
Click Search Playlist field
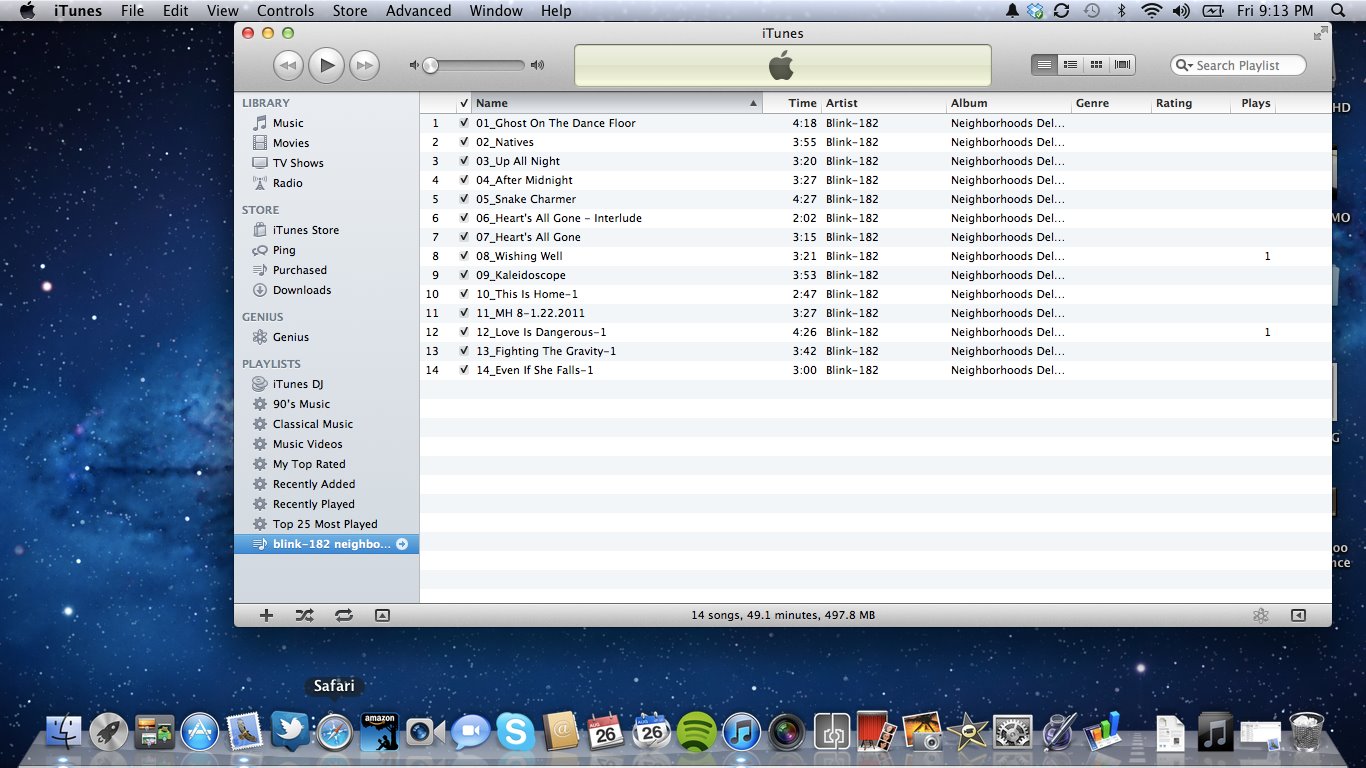1238,65
